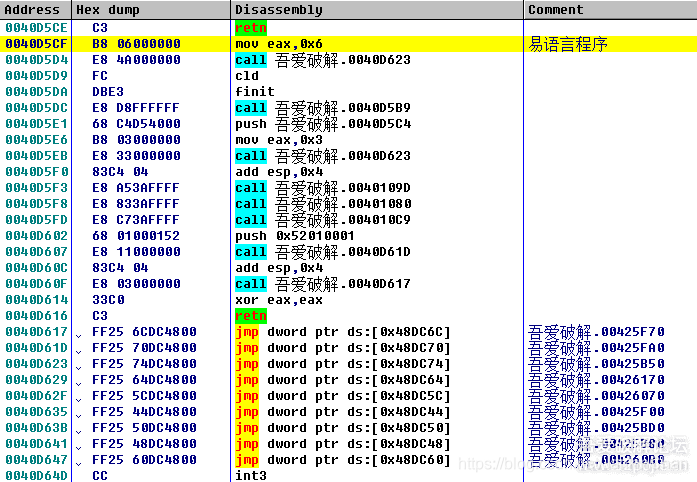Click hex bytes E8 4A000000
The width and height of the screenshot is (697, 482).
click(x=136, y=60)
